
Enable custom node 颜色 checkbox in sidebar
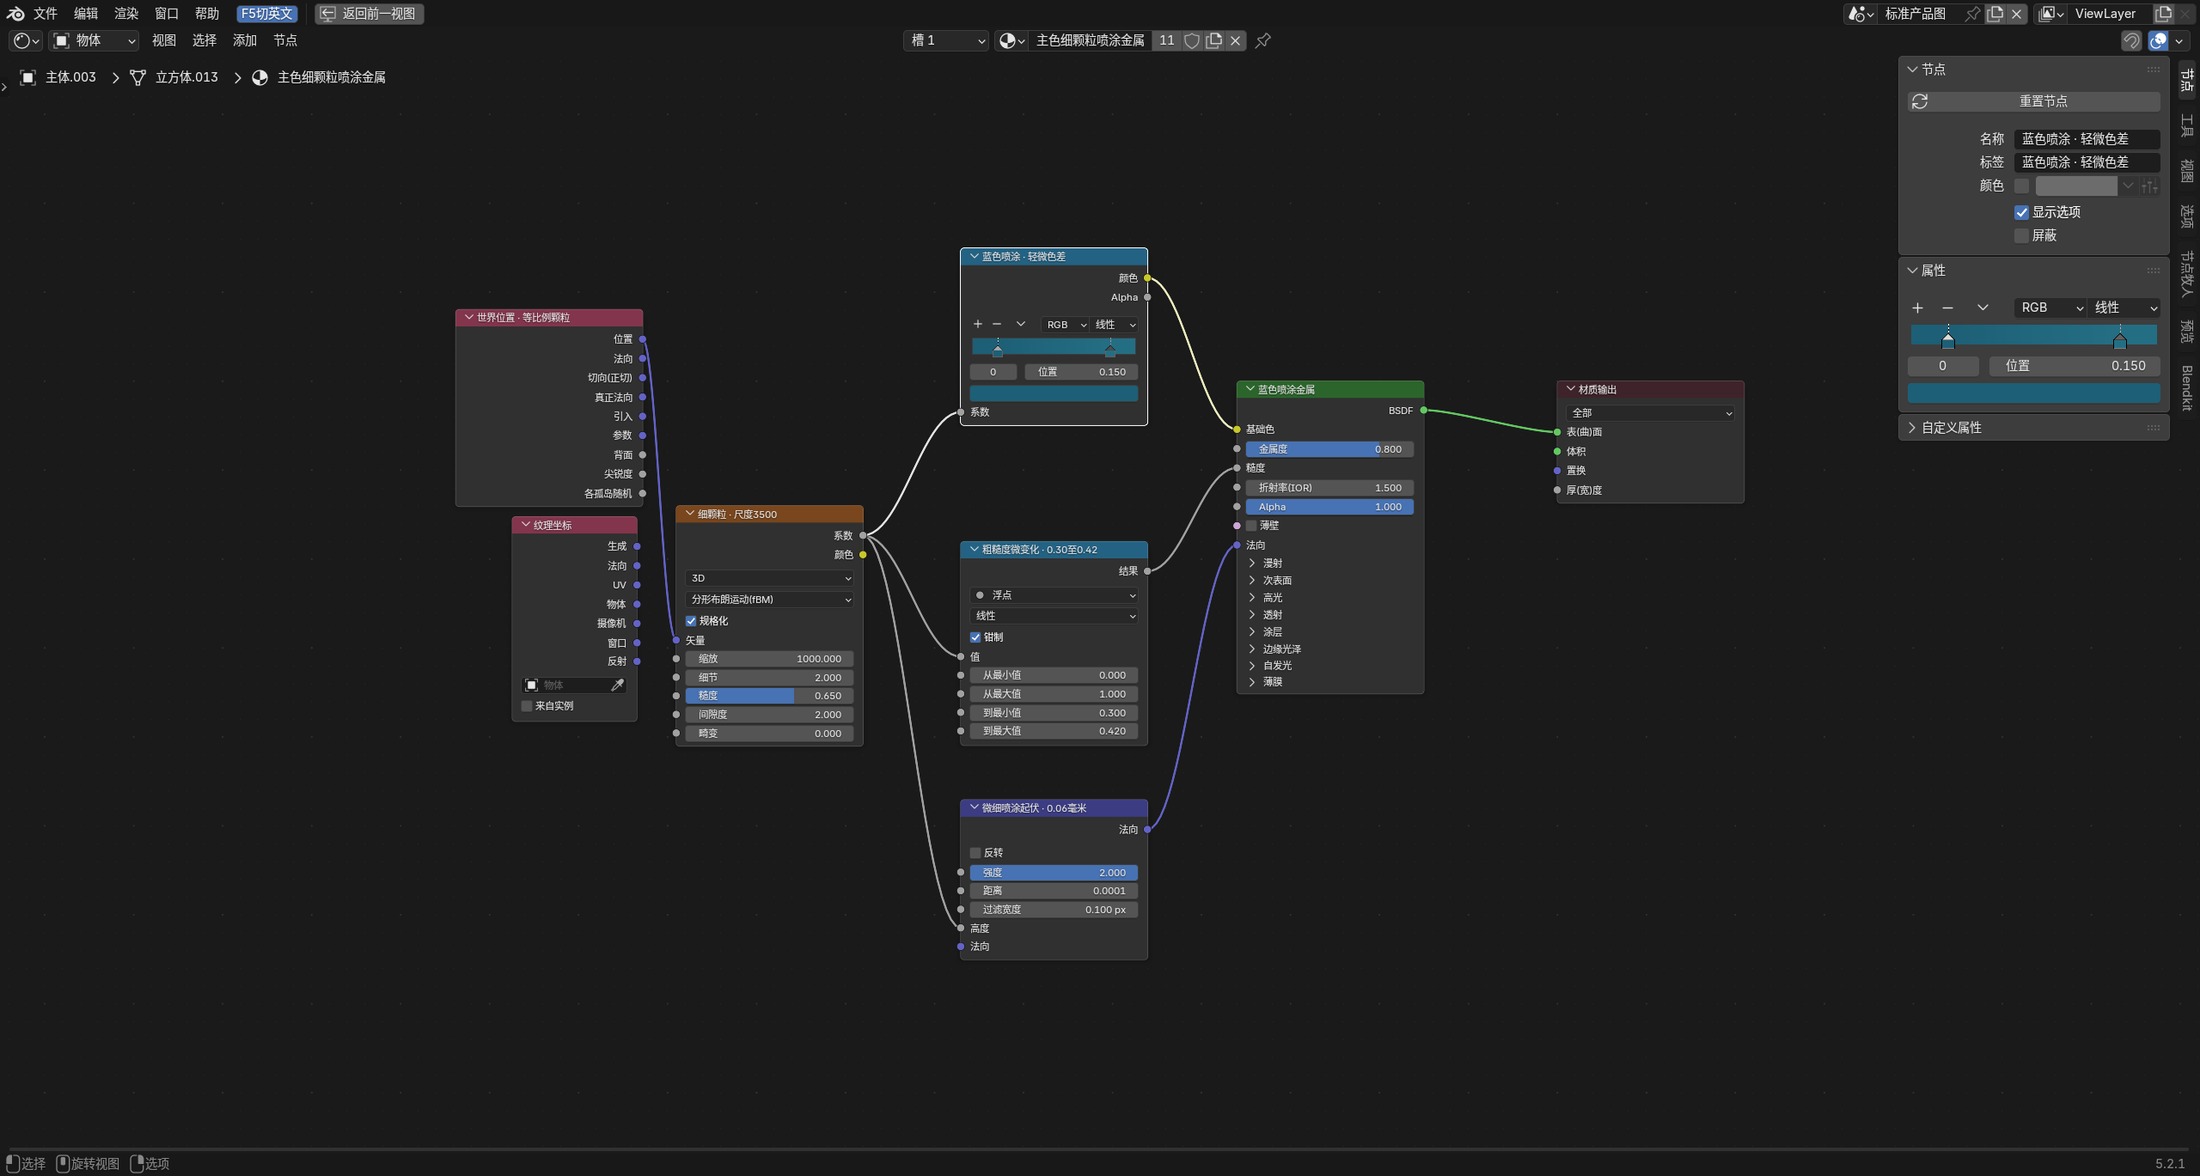tap(2021, 186)
